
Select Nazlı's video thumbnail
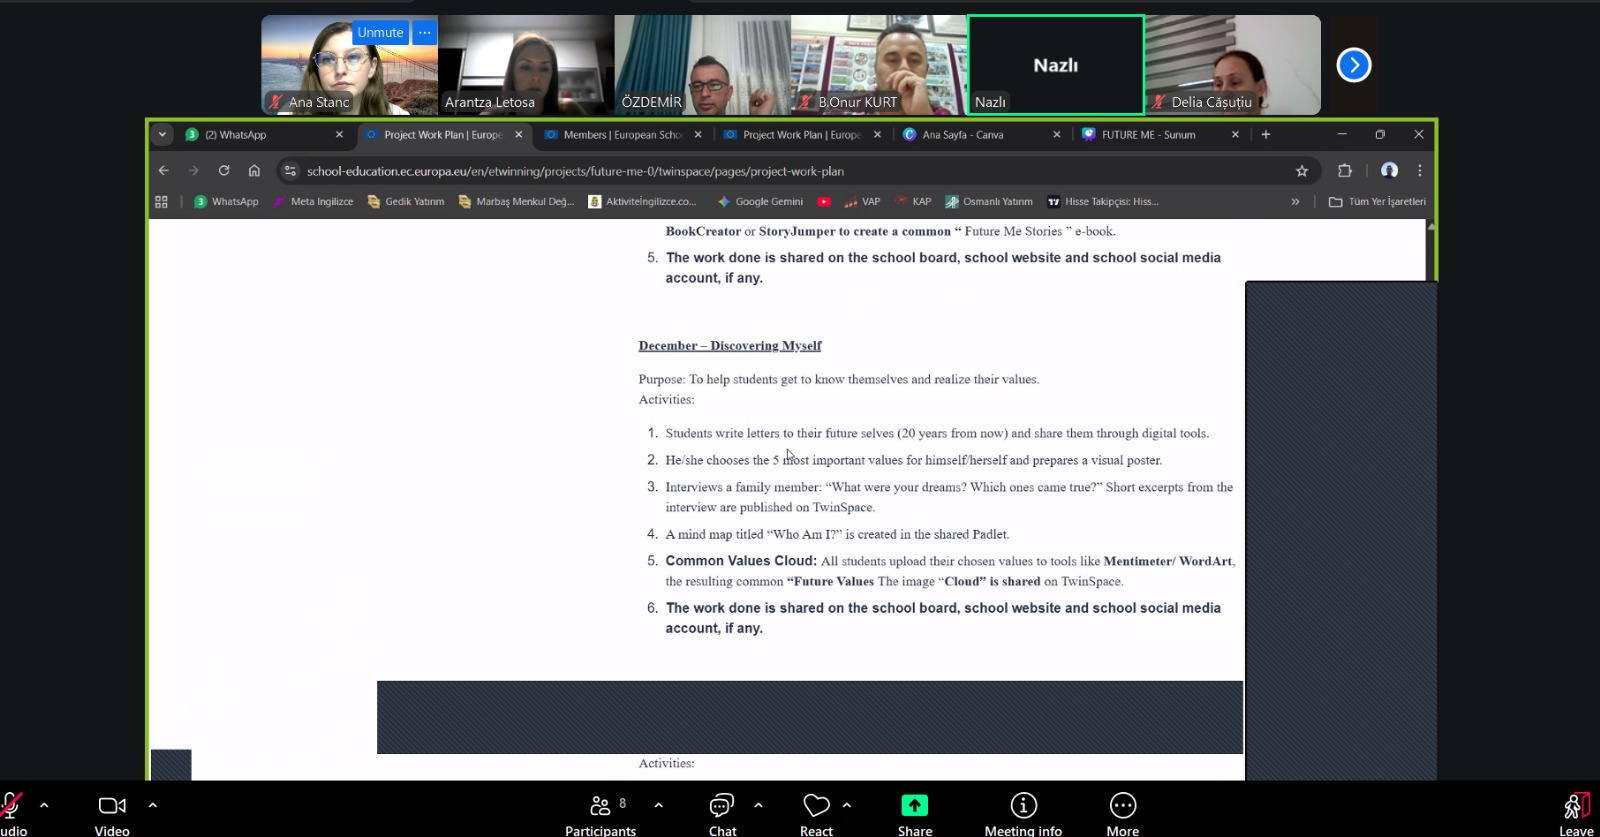(1055, 65)
